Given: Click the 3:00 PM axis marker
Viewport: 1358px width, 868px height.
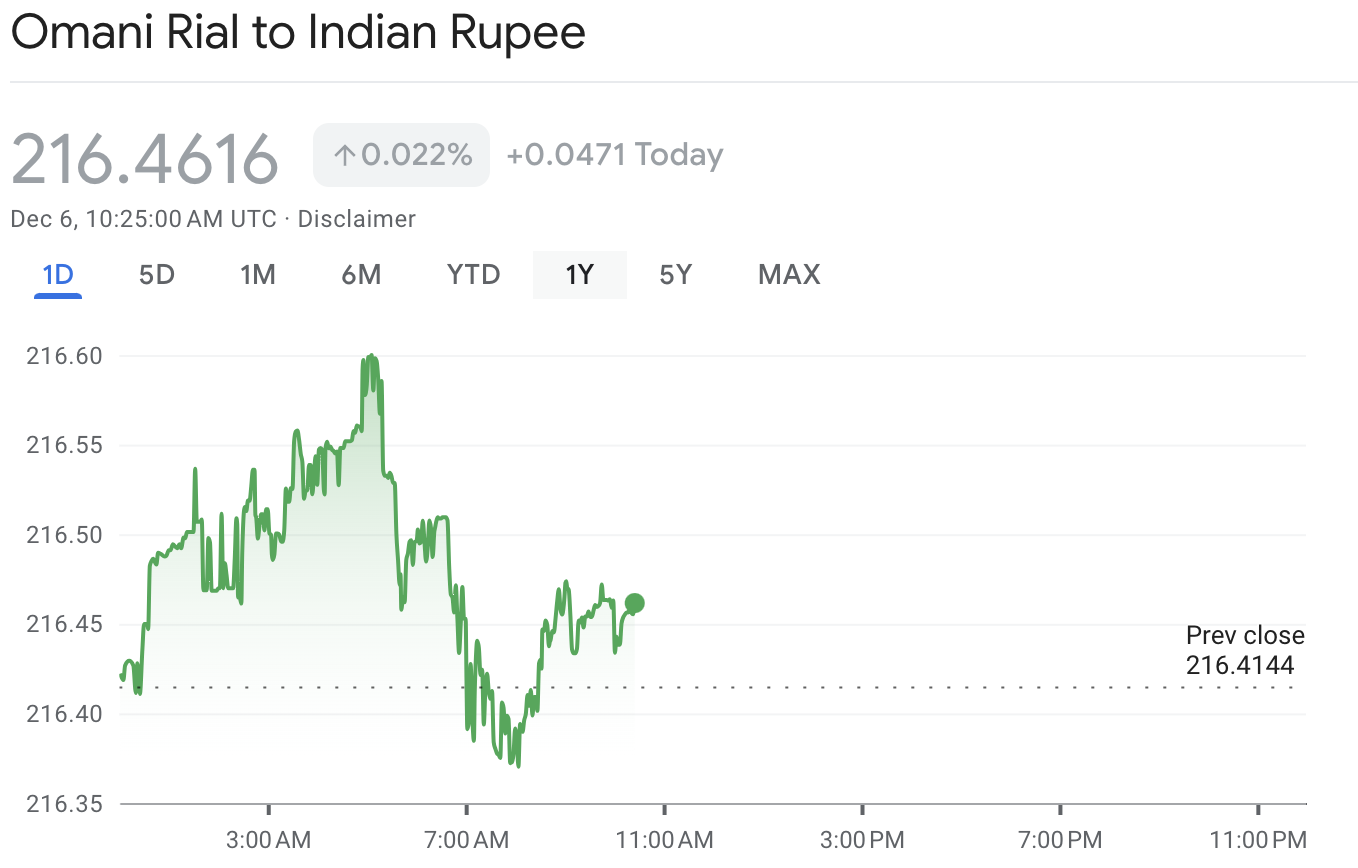Looking at the screenshot, I should 862,838.
